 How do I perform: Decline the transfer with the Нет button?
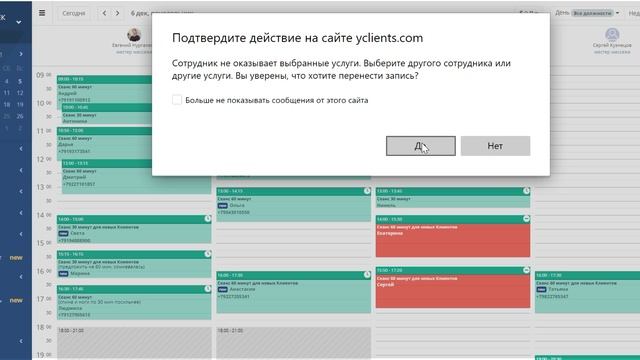[x=495, y=146]
